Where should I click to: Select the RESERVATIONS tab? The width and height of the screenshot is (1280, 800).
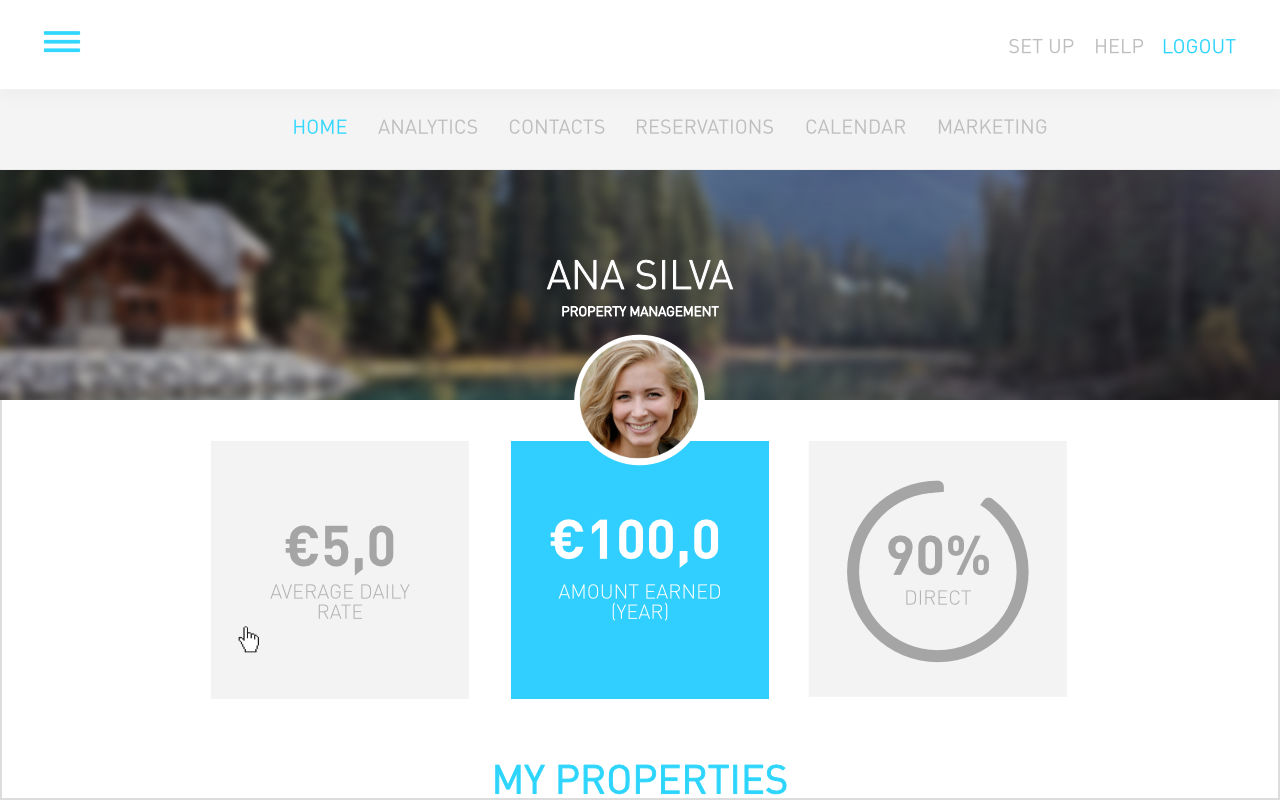pyautogui.click(x=705, y=127)
